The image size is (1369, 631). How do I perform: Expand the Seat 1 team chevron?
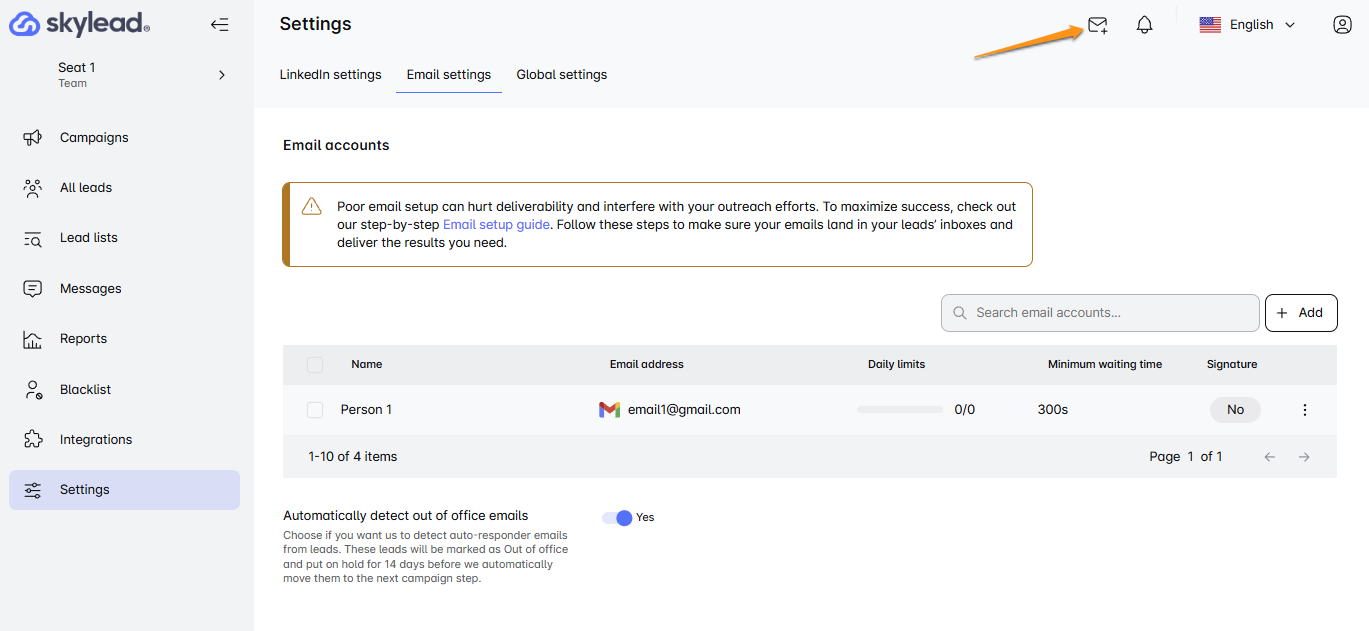(222, 75)
